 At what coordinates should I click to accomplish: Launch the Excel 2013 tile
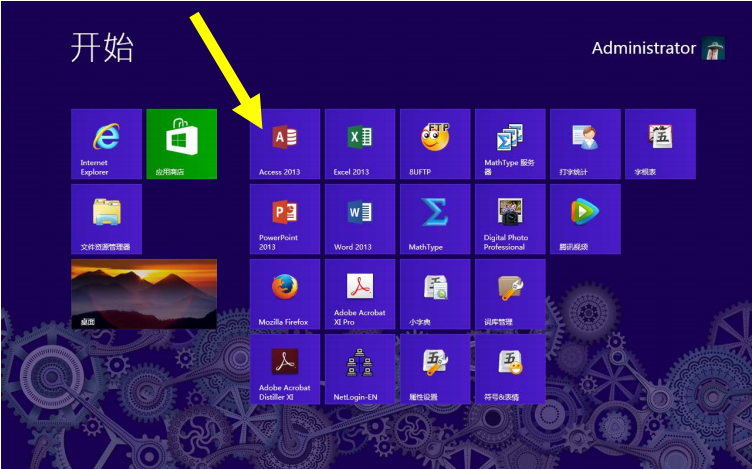tap(360, 144)
